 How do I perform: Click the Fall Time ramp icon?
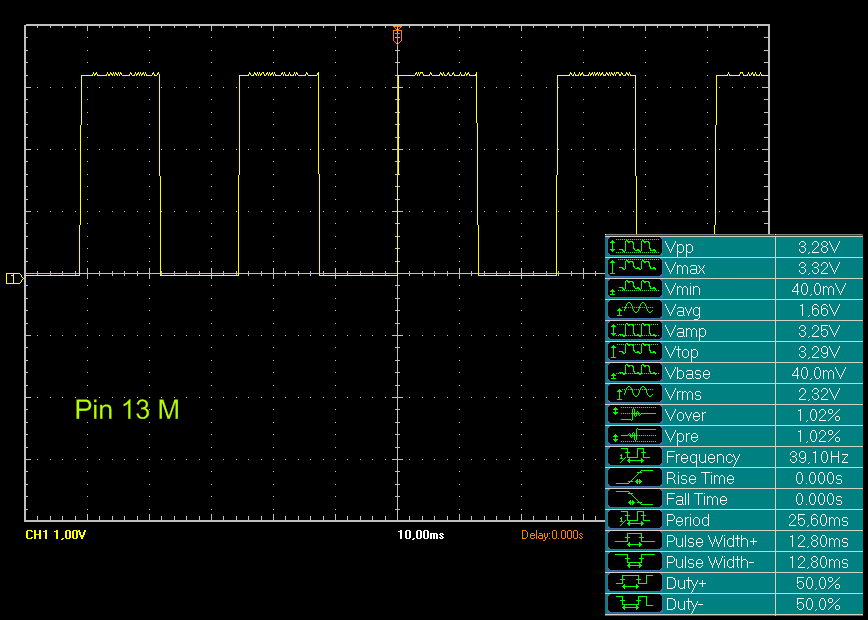click(x=634, y=499)
